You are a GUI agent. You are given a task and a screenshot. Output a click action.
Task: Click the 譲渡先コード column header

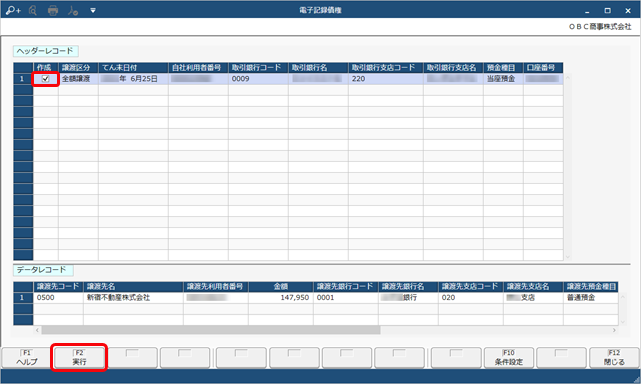point(58,287)
